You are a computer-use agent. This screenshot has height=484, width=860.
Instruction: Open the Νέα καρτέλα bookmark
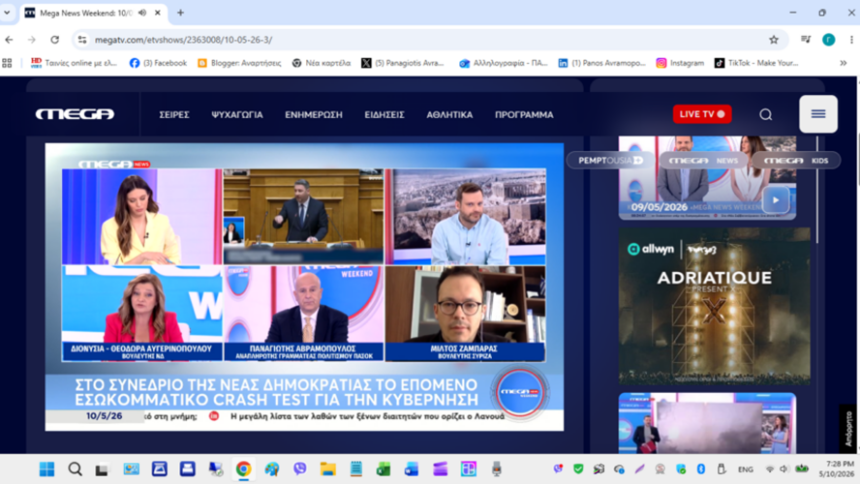point(321,63)
